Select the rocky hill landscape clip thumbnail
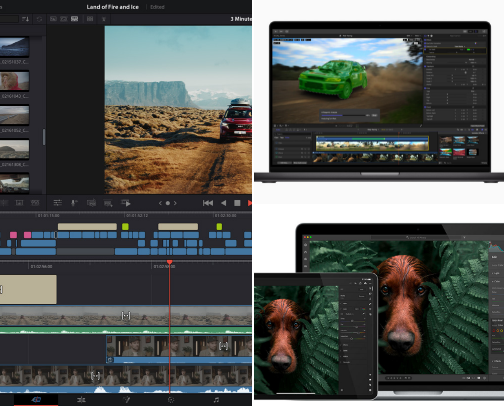Image resolution: width=504 pixels, height=406 pixels. 14,149
